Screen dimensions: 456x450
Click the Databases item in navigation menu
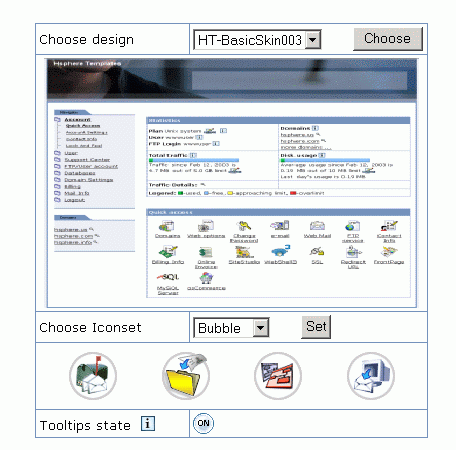click(x=80, y=173)
